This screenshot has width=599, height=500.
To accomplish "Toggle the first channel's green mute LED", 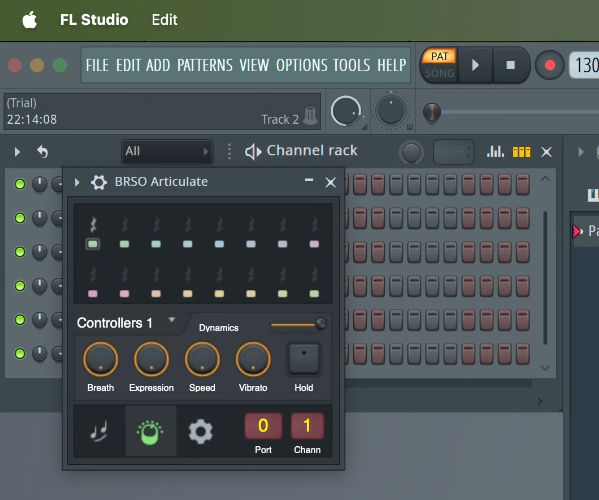I will 20,184.
